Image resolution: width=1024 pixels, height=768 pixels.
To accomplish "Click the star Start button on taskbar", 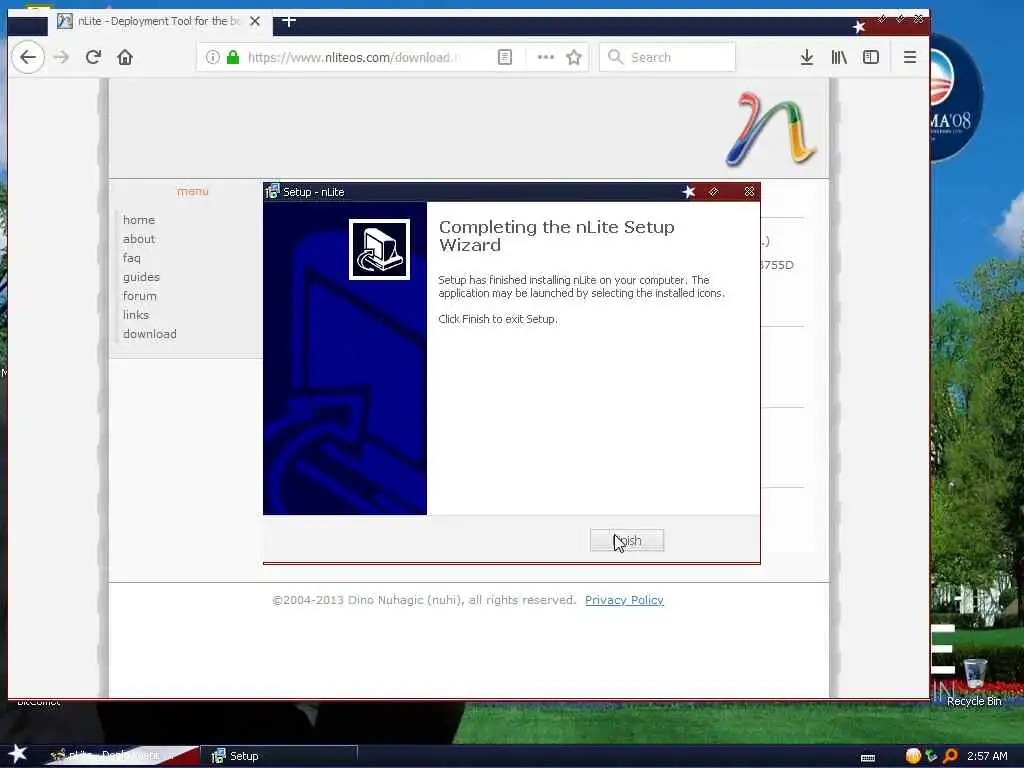I will [x=18, y=754].
